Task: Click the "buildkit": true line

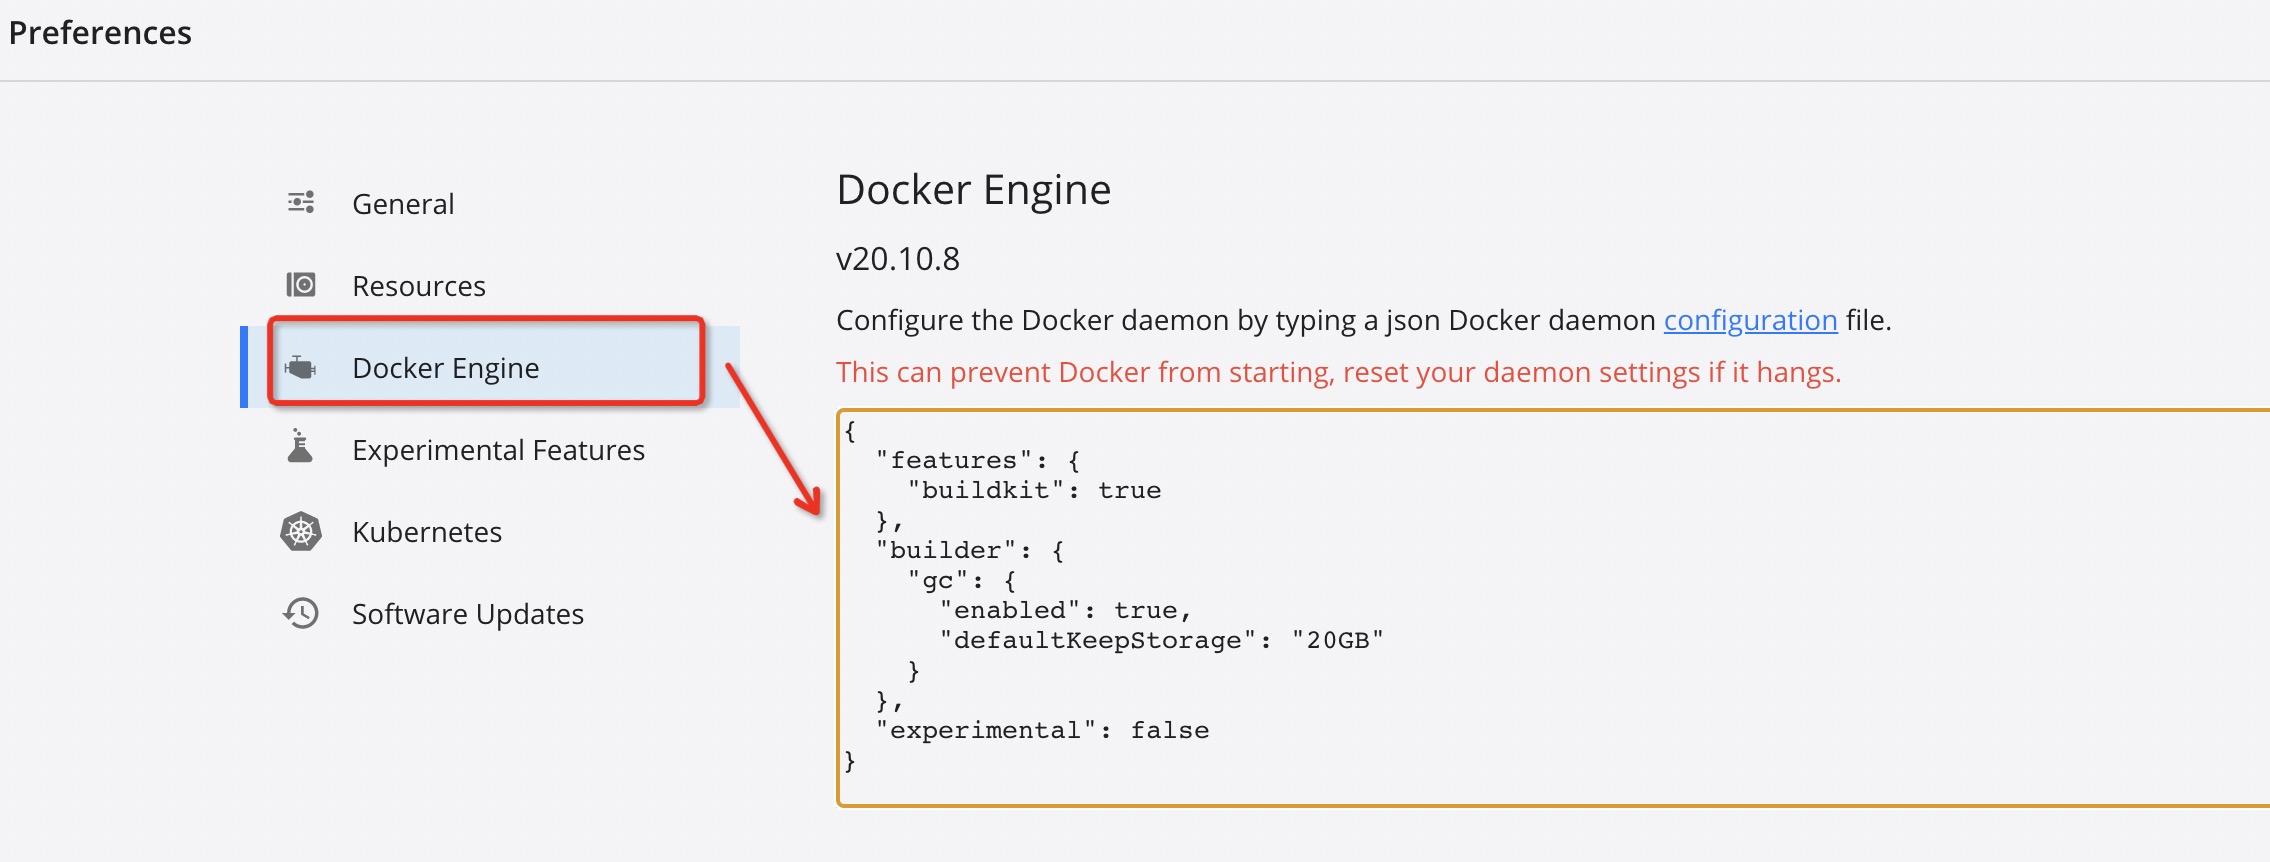Action: 1034,490
